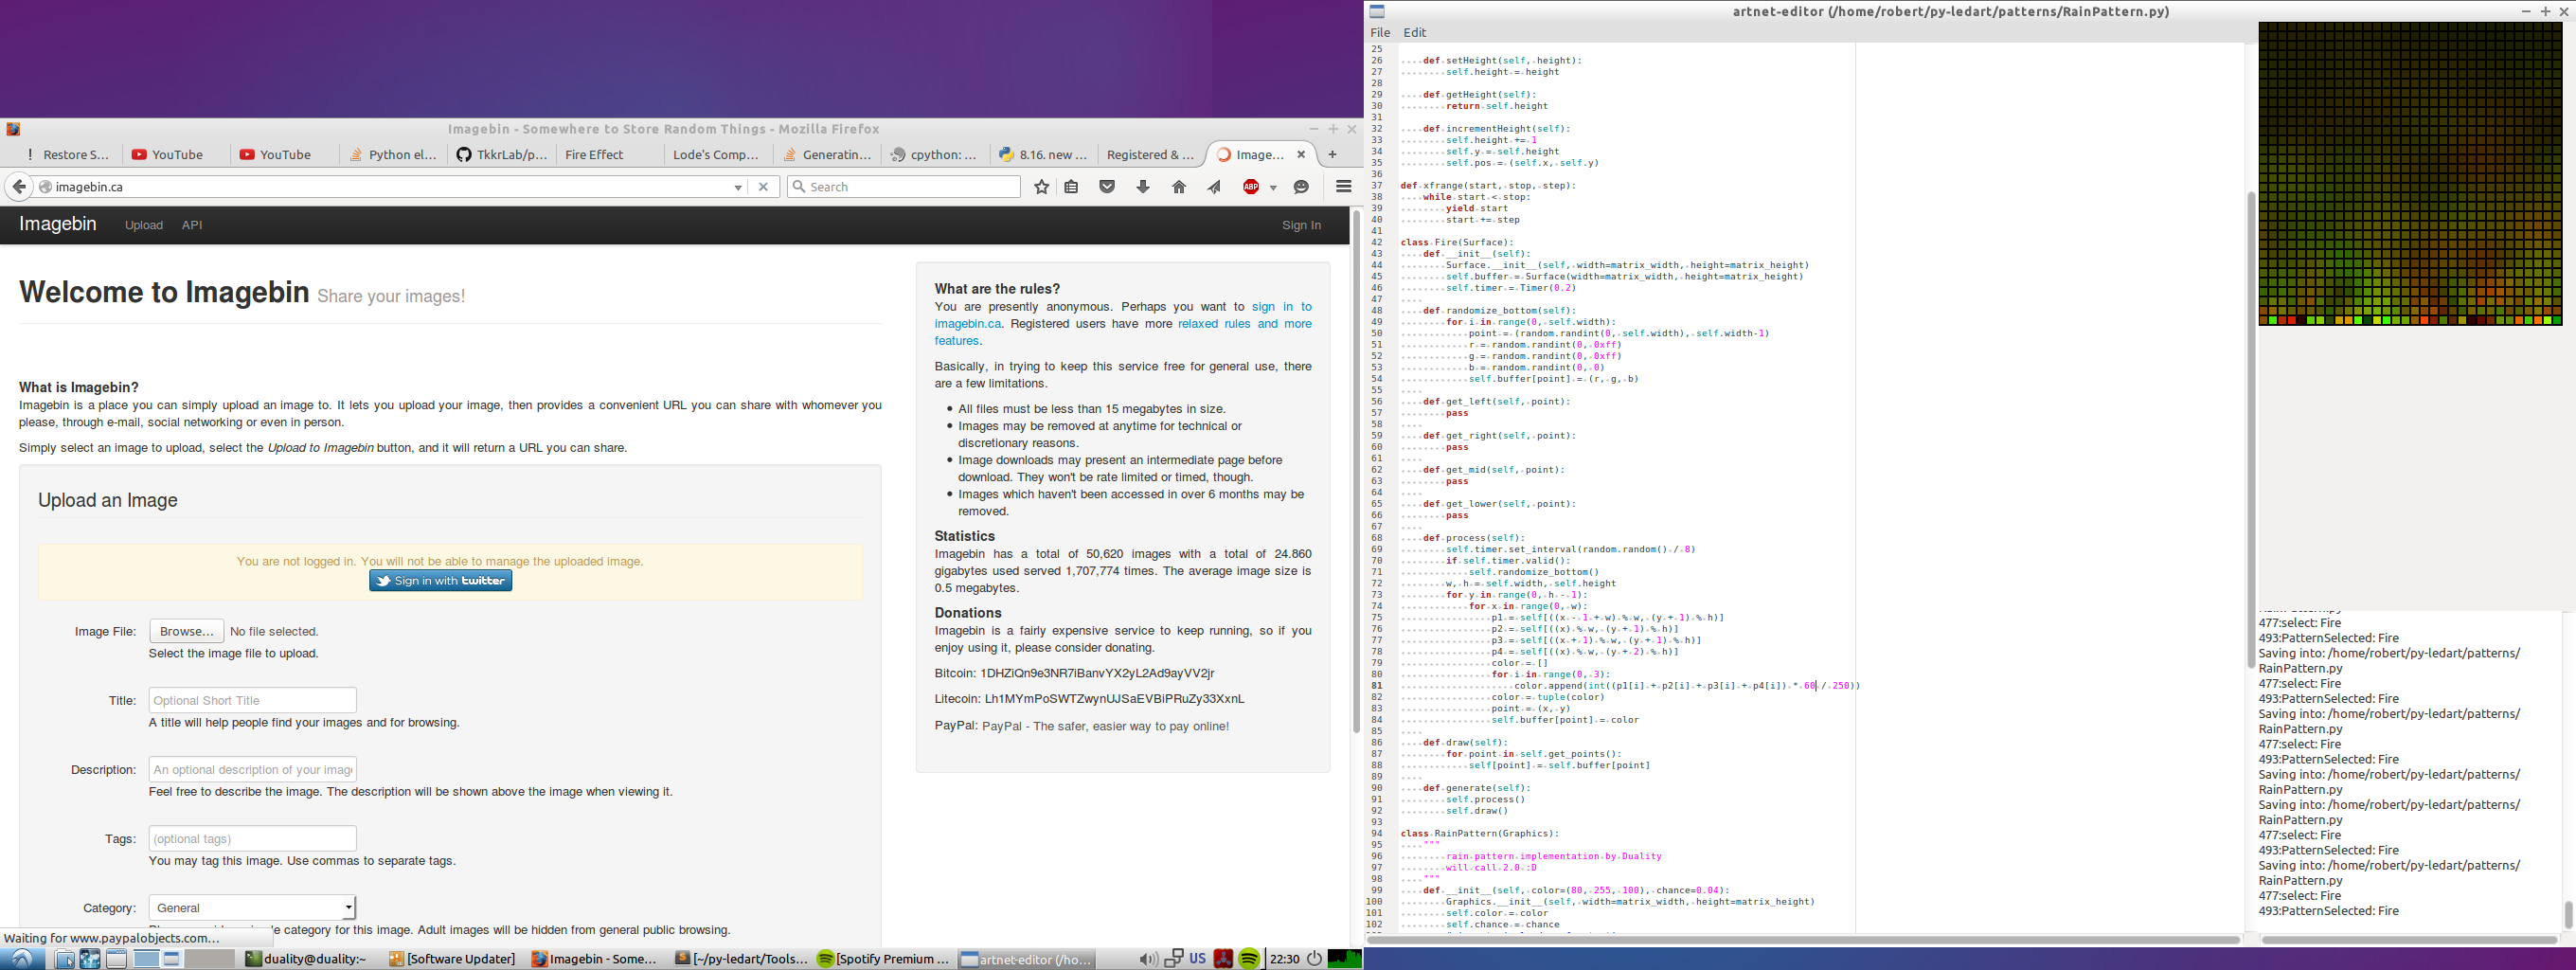The image size is (2576, 970).
Task: Open the red tray application icon
Action: coord(1223,959)
